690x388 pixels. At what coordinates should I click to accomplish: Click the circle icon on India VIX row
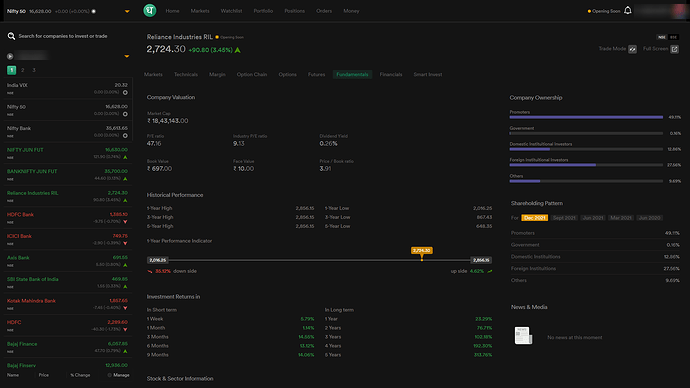(125, 92)
